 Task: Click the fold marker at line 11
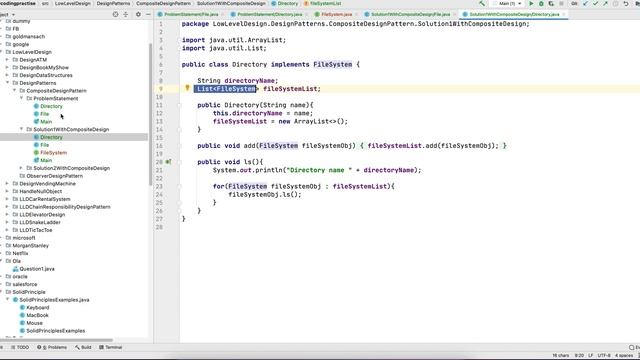[179, 105]
